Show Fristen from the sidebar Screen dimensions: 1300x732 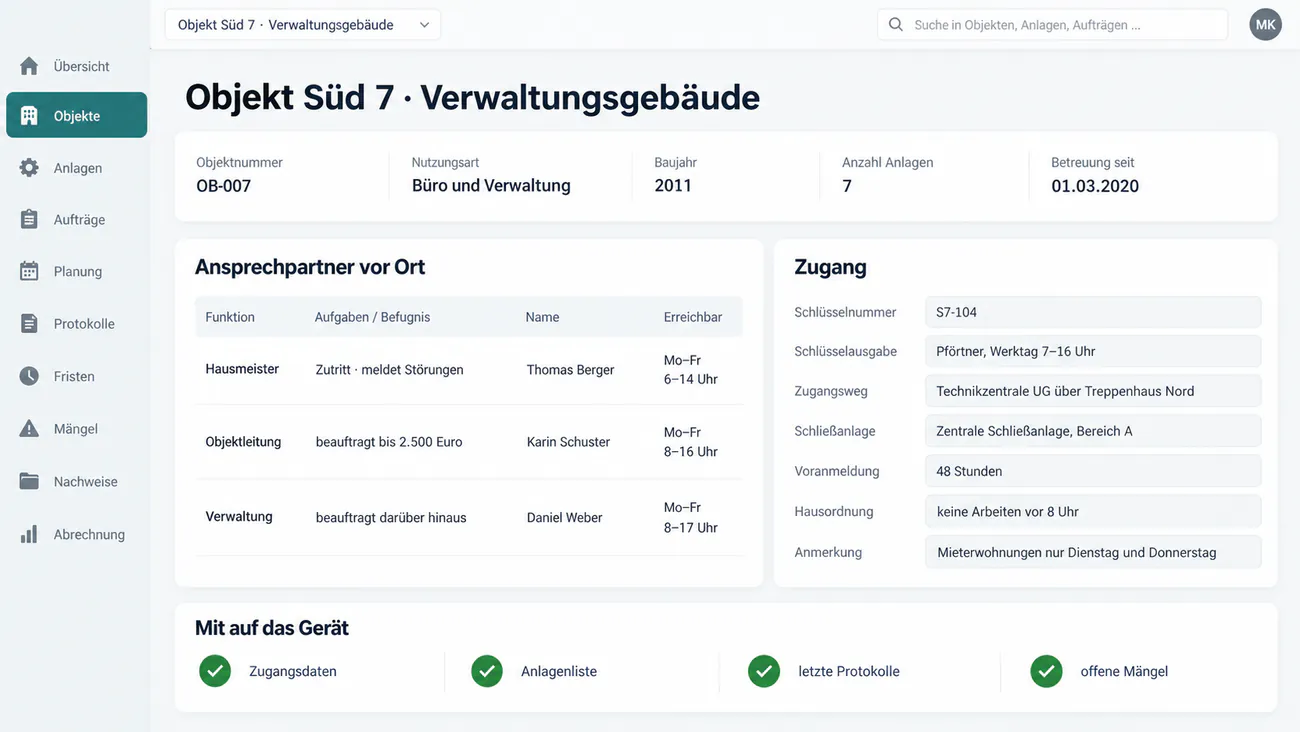(76, 376)
